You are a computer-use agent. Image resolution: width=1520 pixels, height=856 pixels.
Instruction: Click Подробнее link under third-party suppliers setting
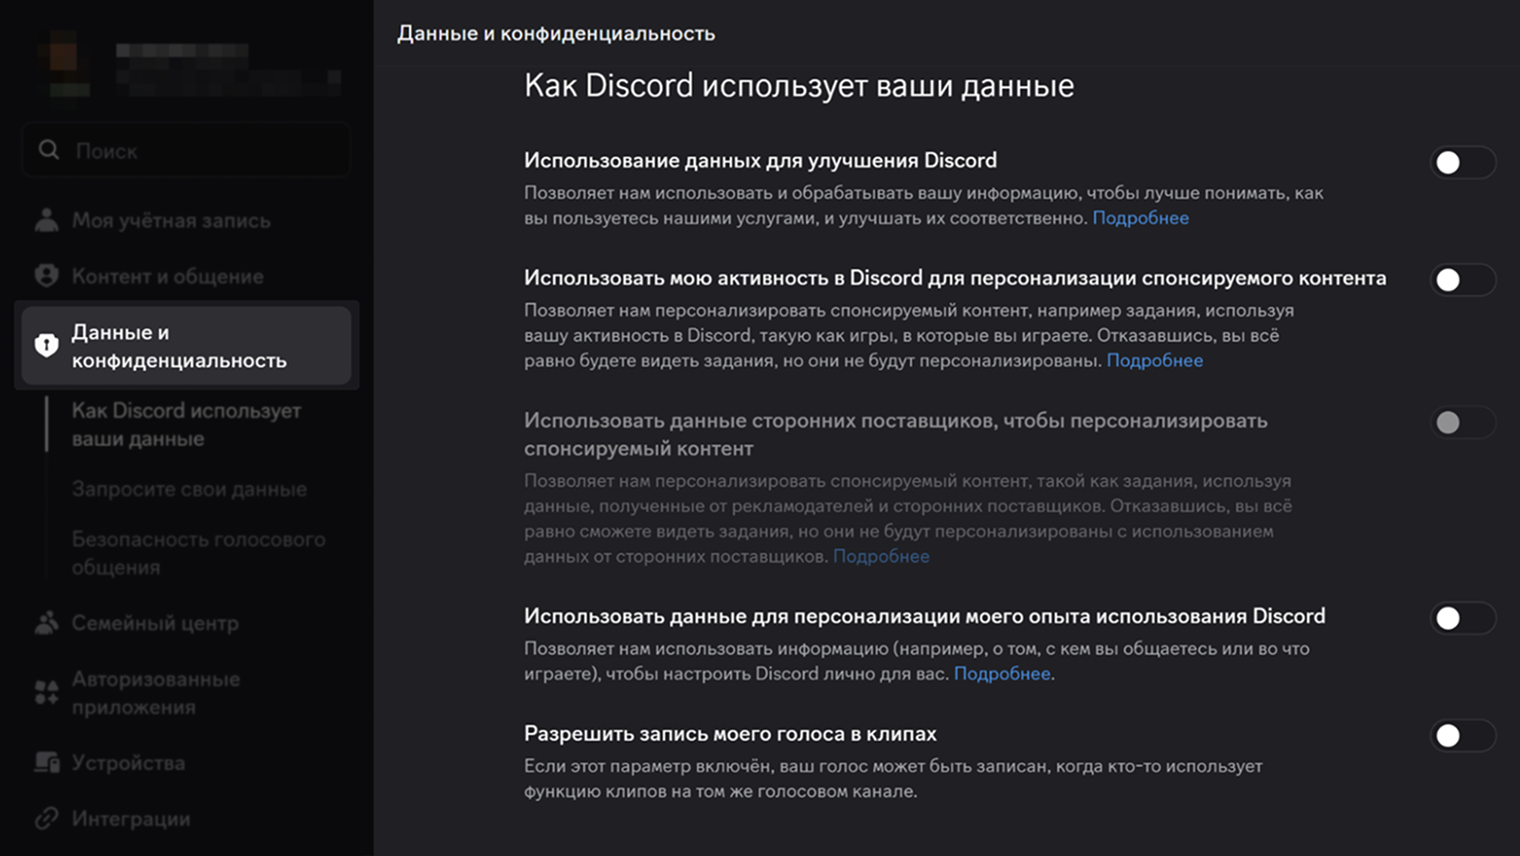(x=881, y=556)
